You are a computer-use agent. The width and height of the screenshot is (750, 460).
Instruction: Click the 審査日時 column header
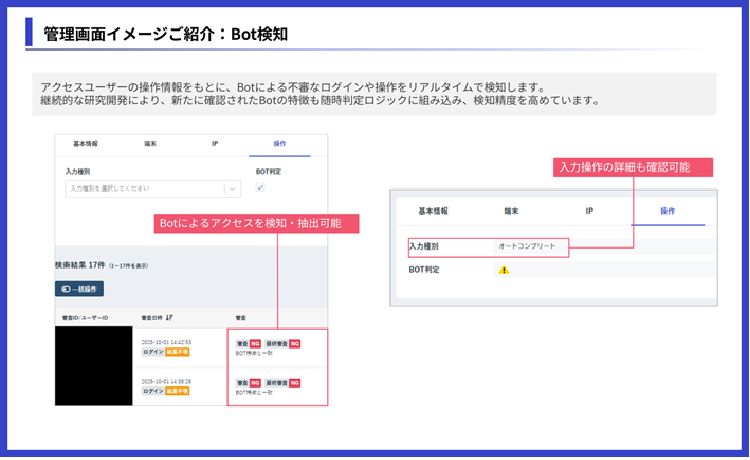pos(152,318)
